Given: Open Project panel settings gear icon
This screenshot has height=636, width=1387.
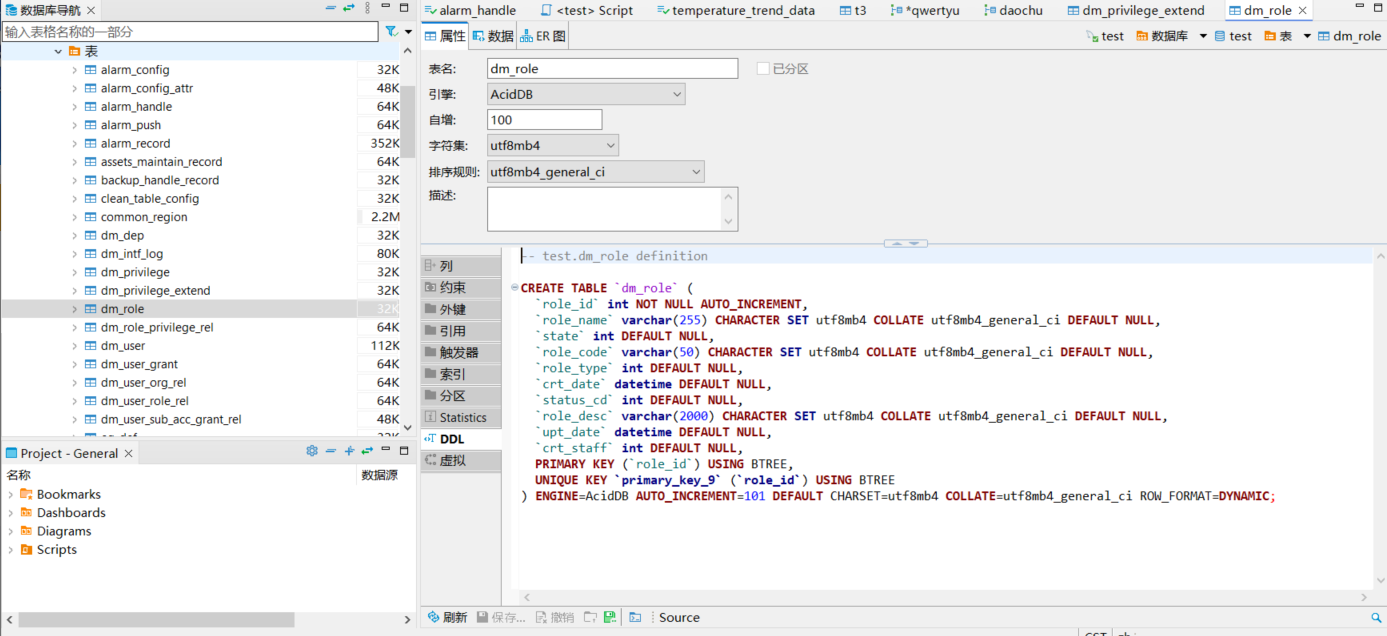Looking at the screenshot, I should (312, 452).
